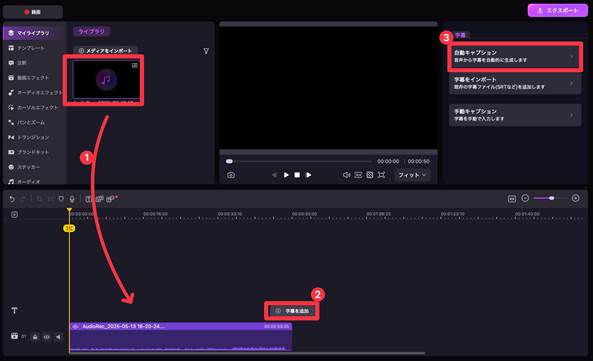Image resolution: width=593 pixels, height=361 pixels.
Task: Mute the audio track with speaker toggle
Action: click(58, 336)
